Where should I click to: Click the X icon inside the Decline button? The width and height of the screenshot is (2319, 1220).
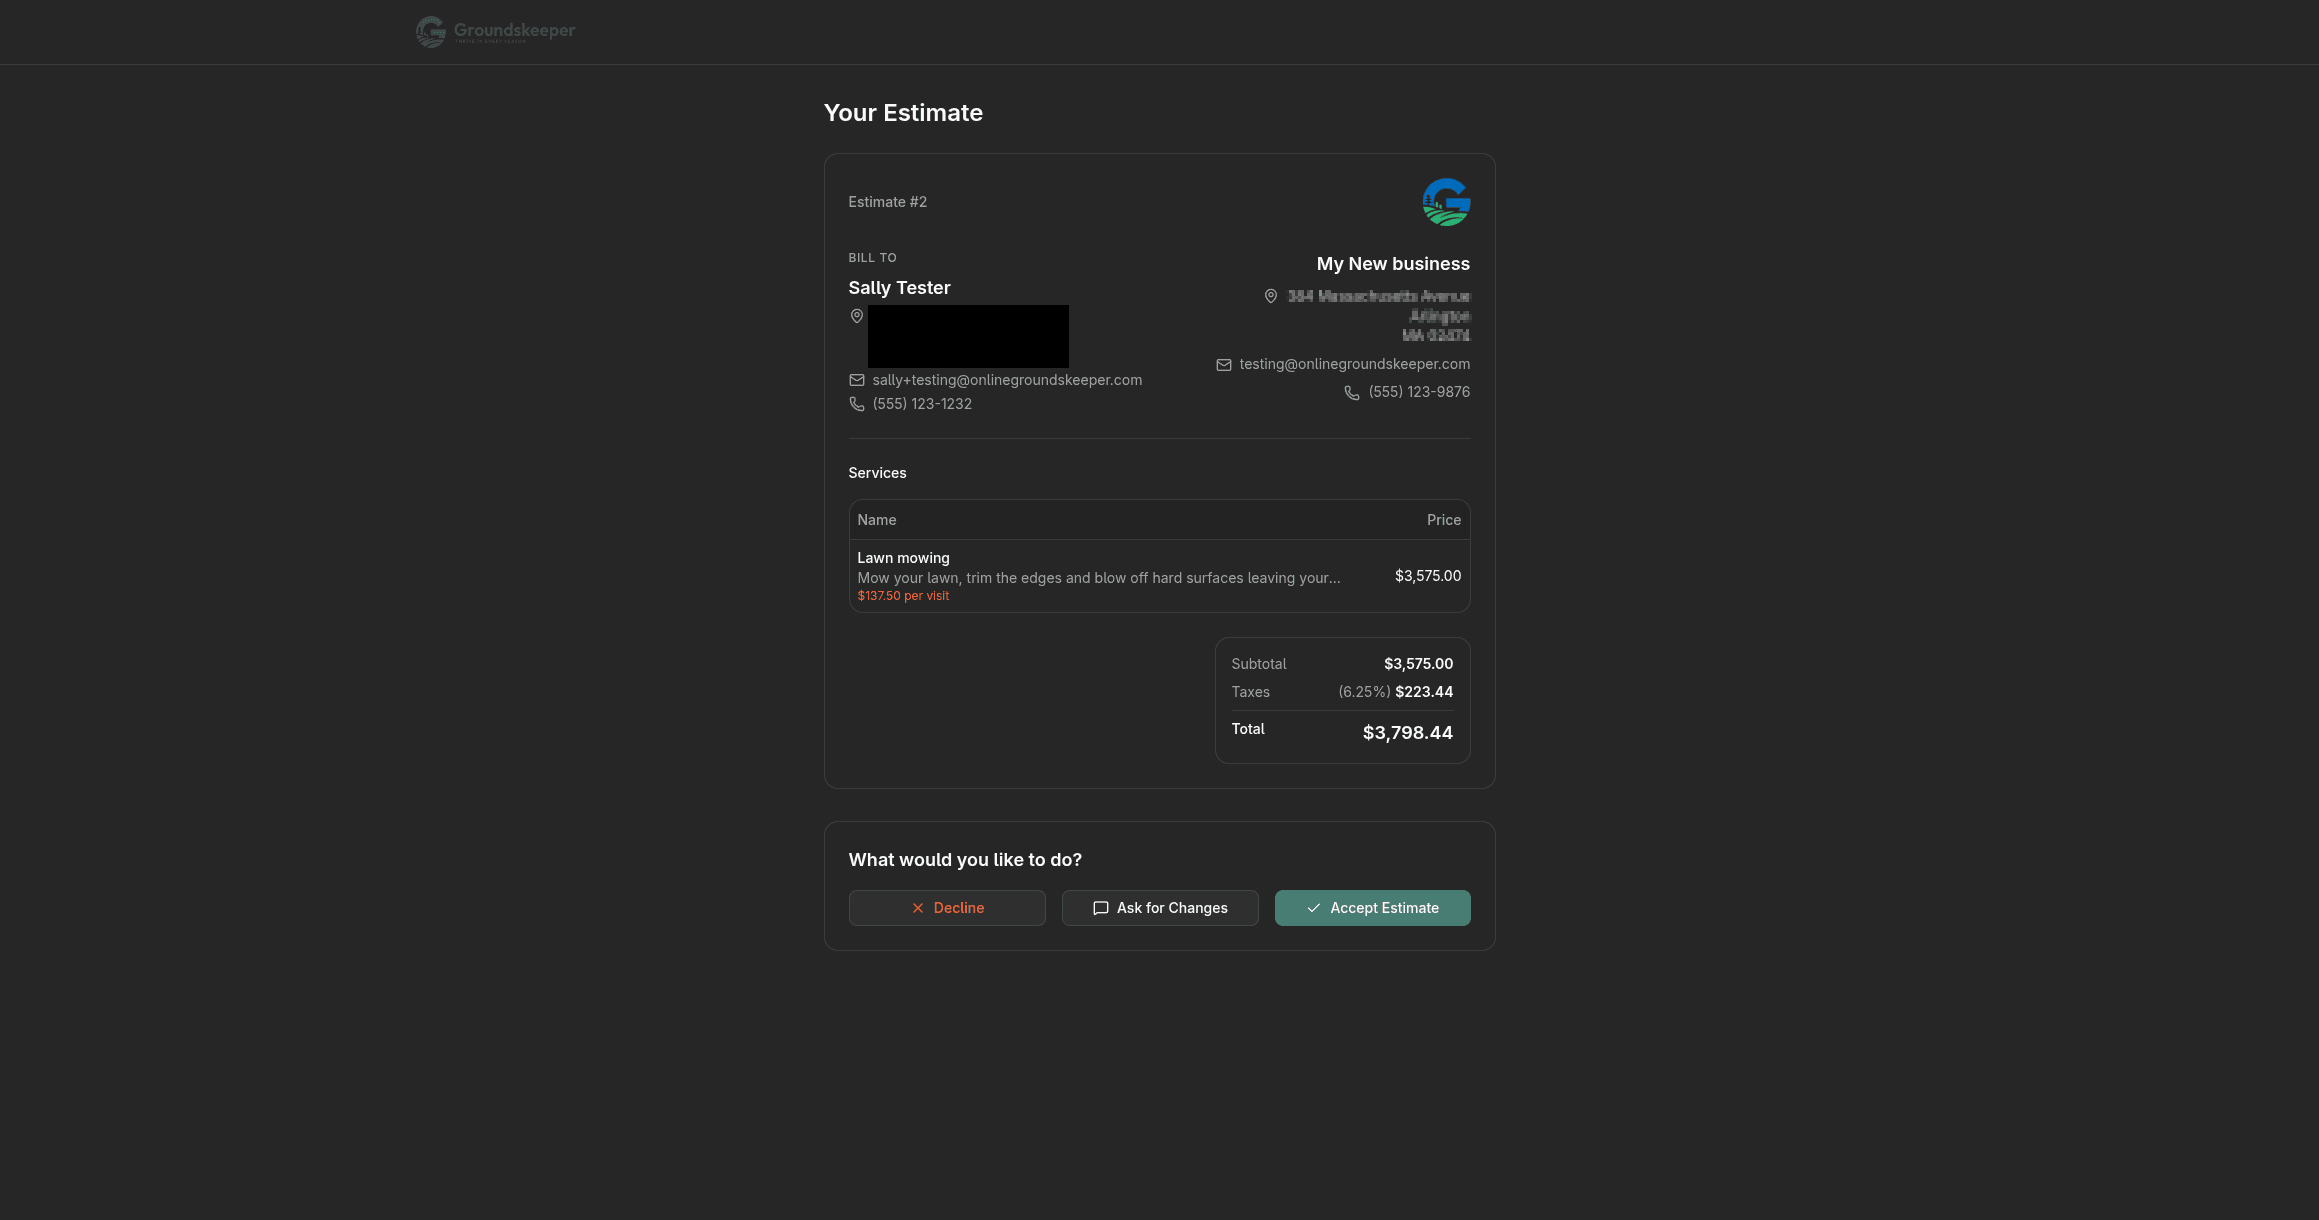(x=917, y=908)
